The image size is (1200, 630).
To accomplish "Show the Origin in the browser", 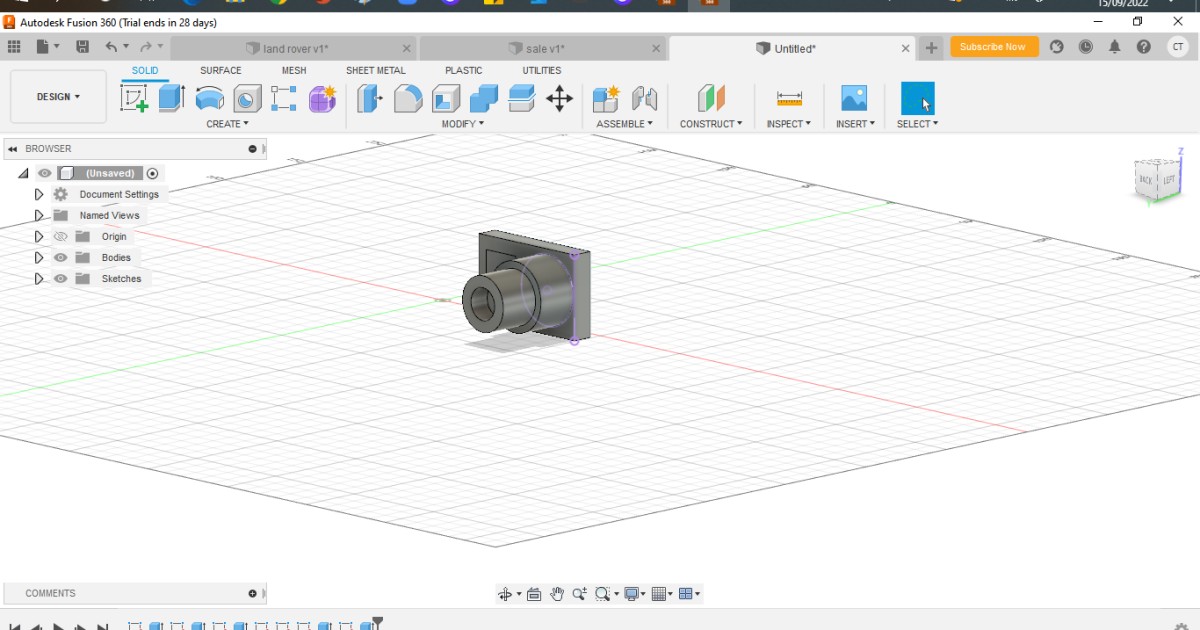I will [60, 236].
